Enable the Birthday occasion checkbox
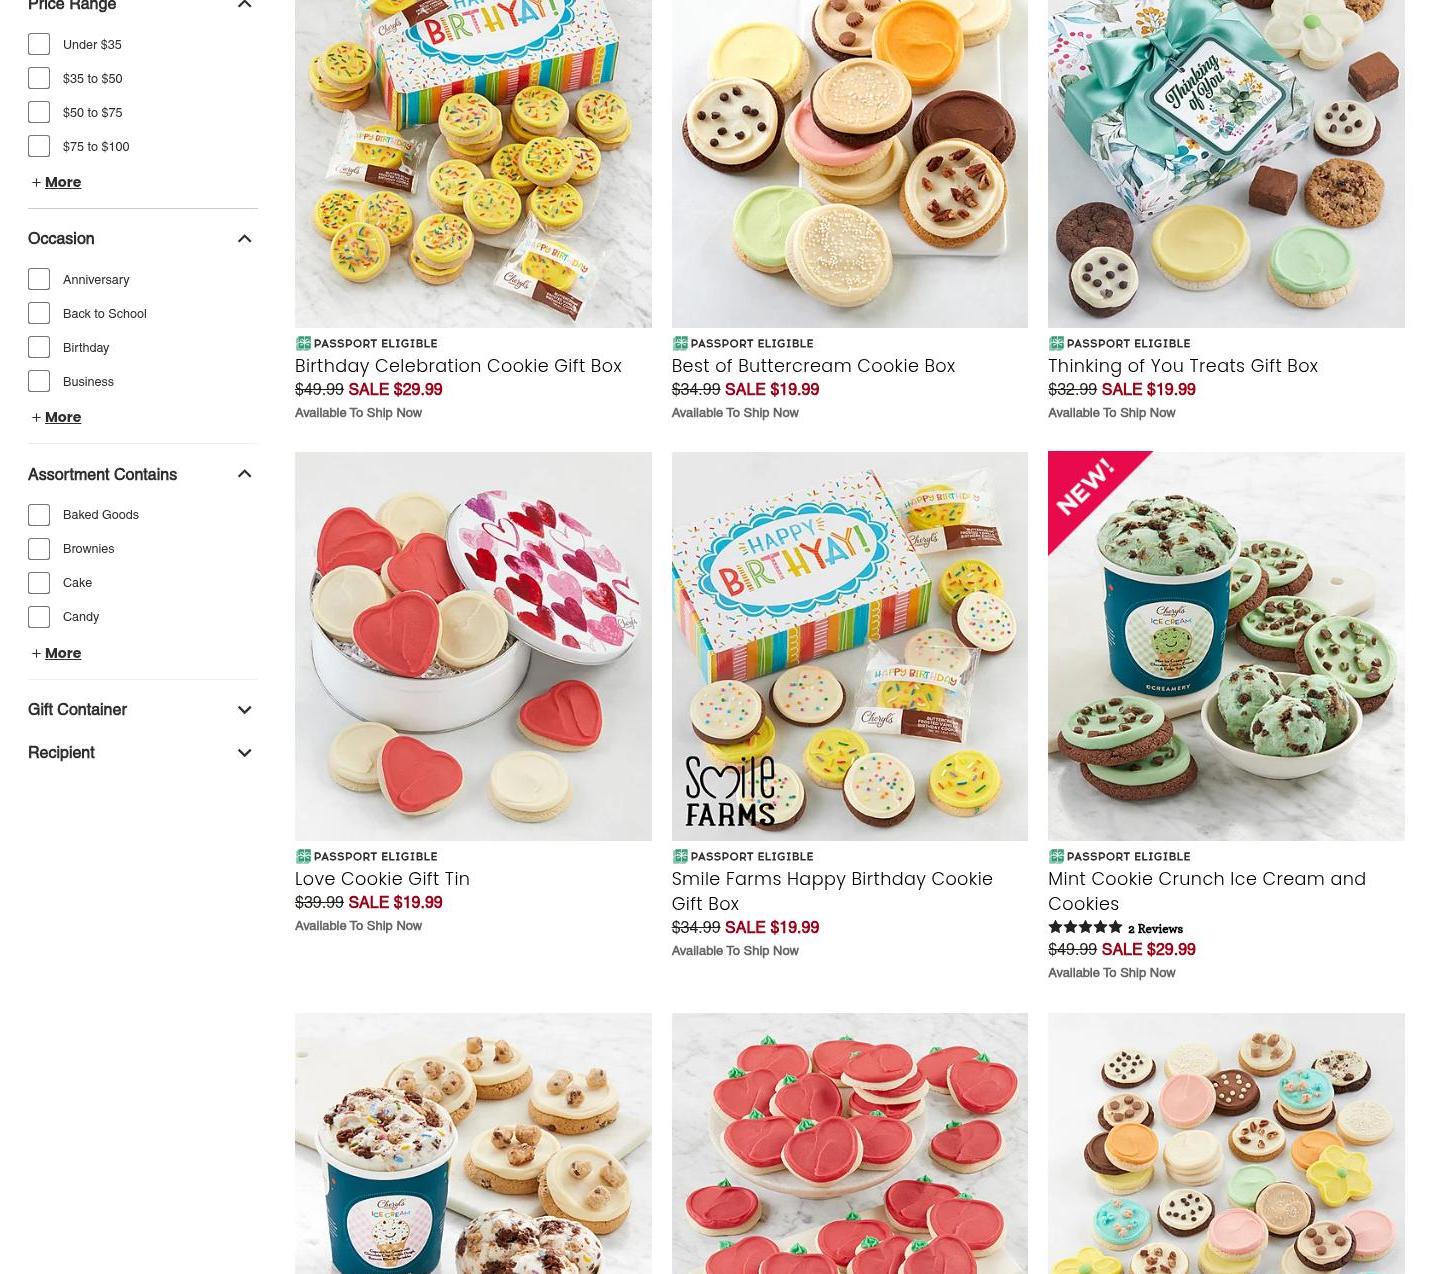 coord(39,347)
